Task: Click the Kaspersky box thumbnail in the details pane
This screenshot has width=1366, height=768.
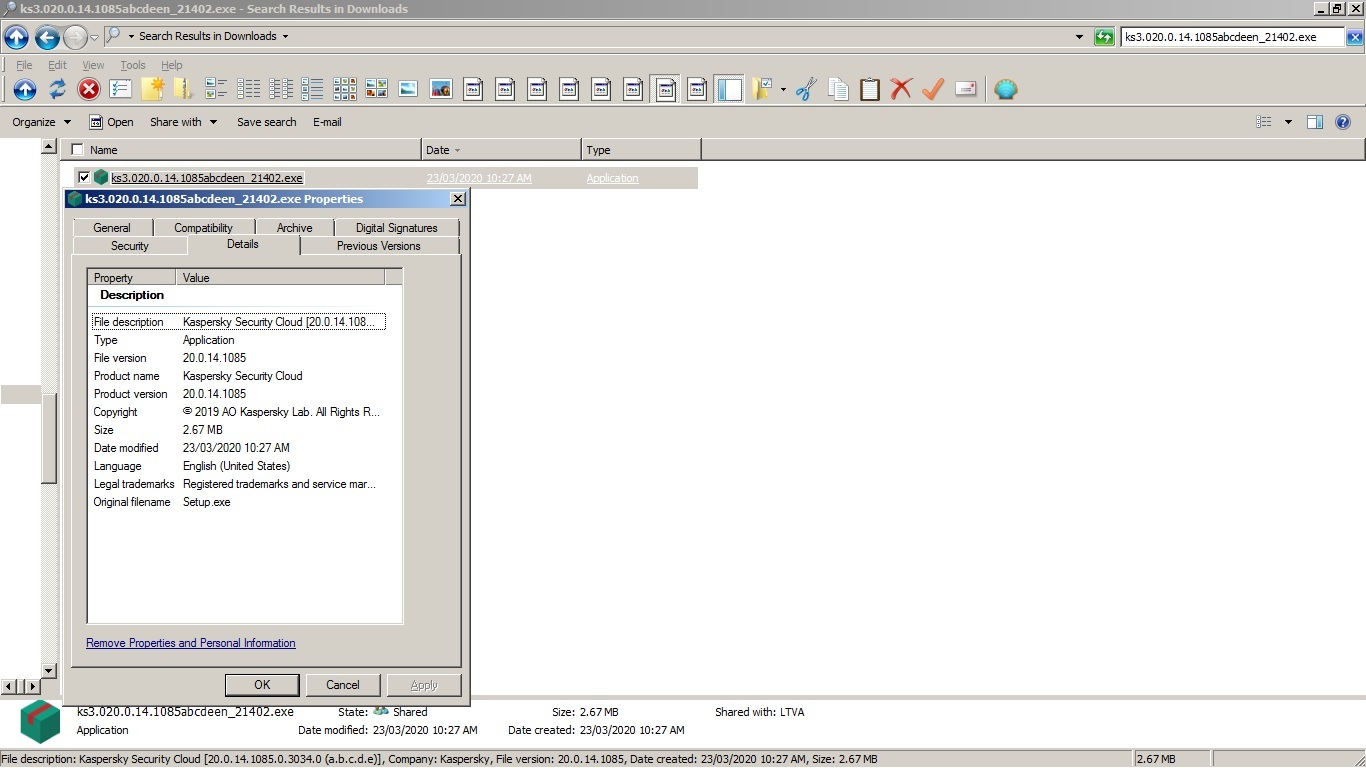Action: point(41,721)
